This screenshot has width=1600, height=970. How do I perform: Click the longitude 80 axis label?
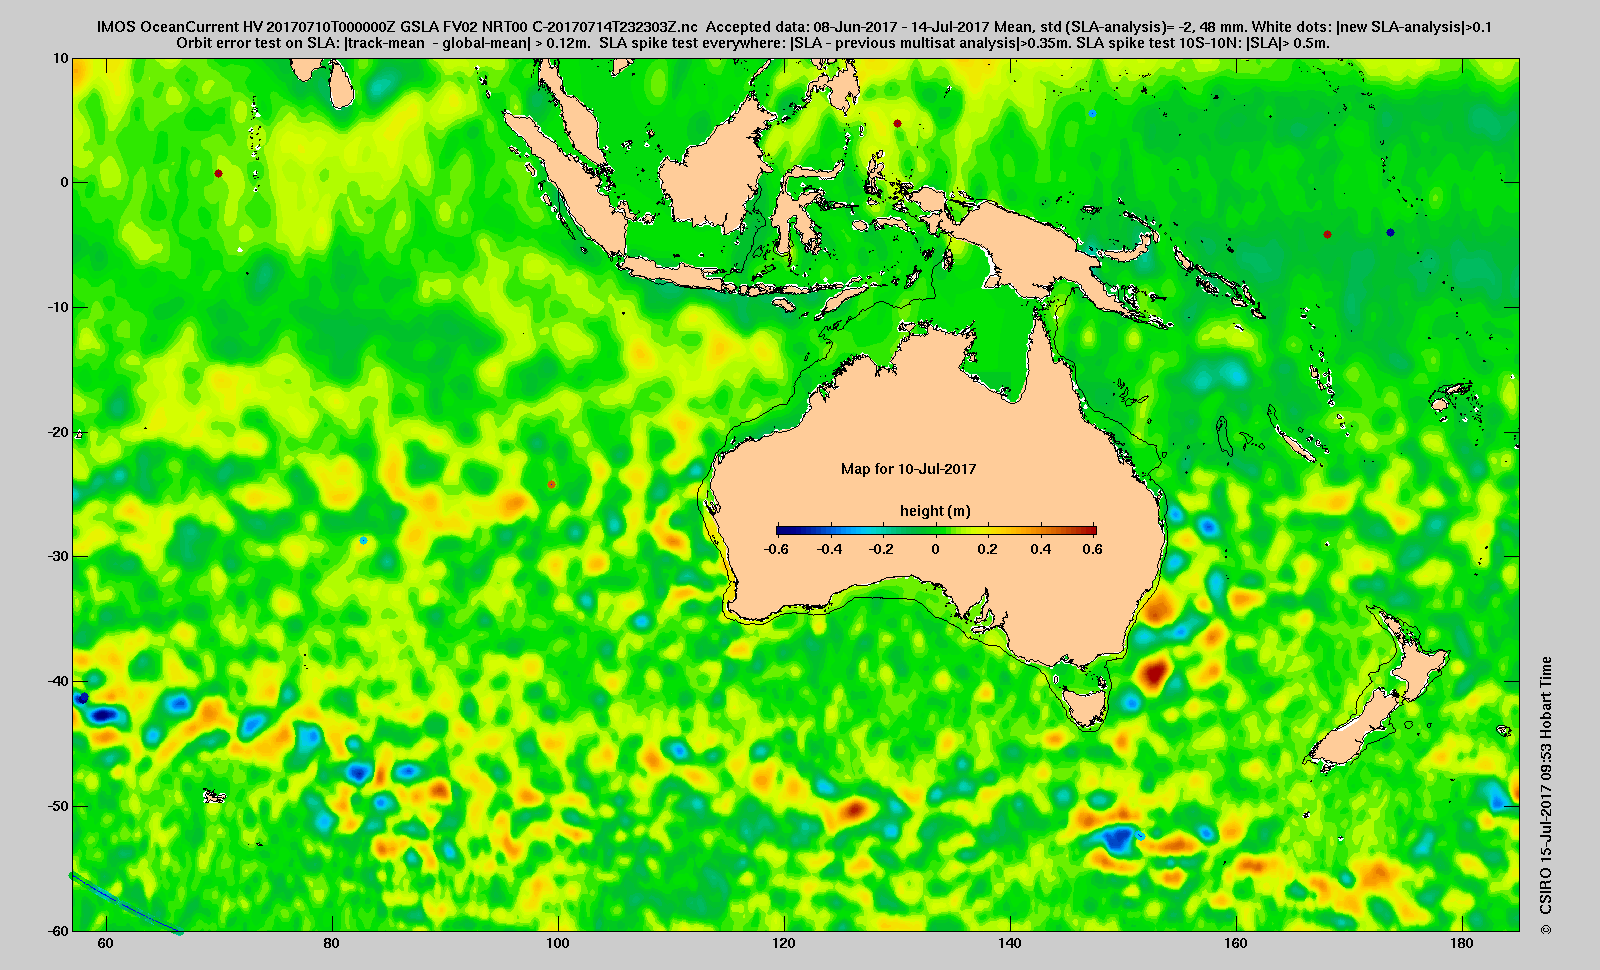pos(332,944)
